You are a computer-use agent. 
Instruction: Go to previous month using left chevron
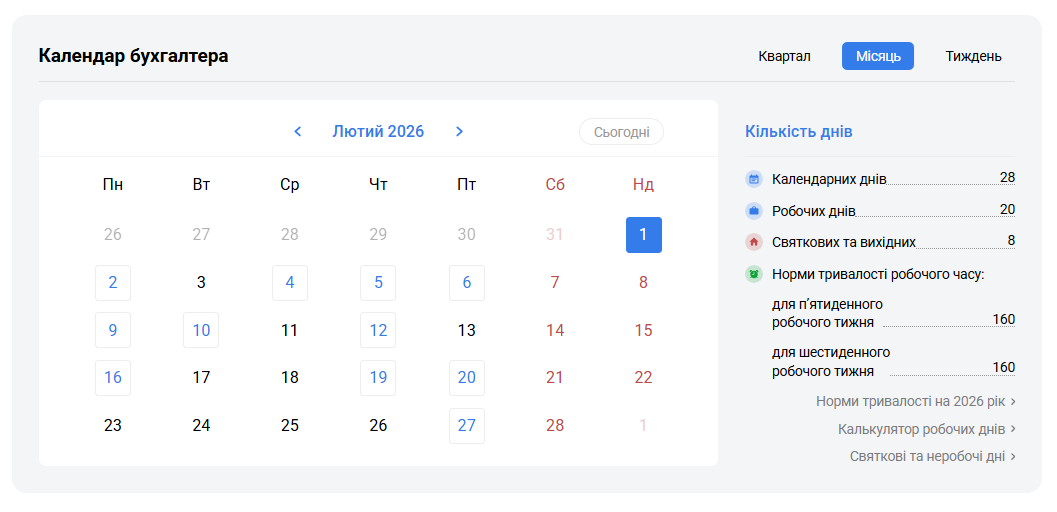[298, 132]
